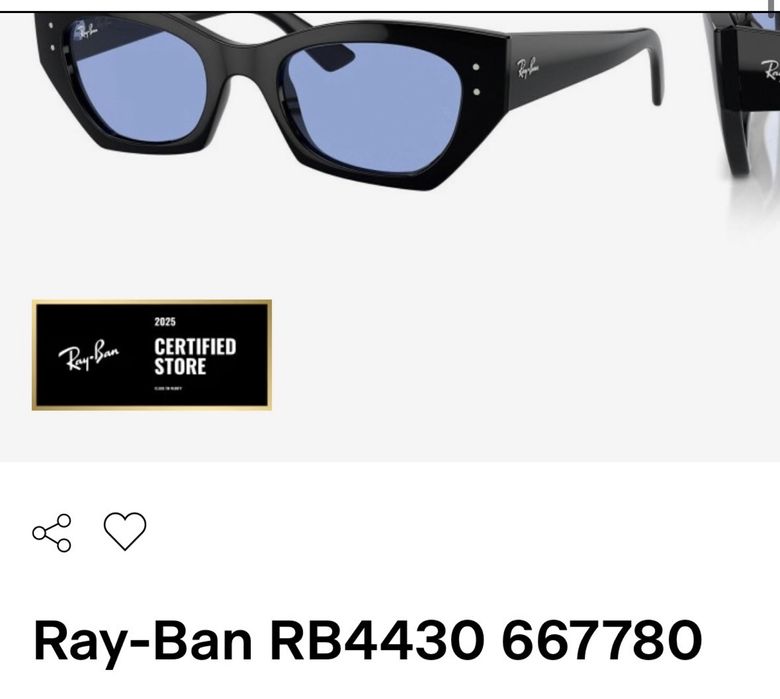Screen dimensions: 780x699
Task: Click the CERTIFIED STORE text
Action: 195,356
